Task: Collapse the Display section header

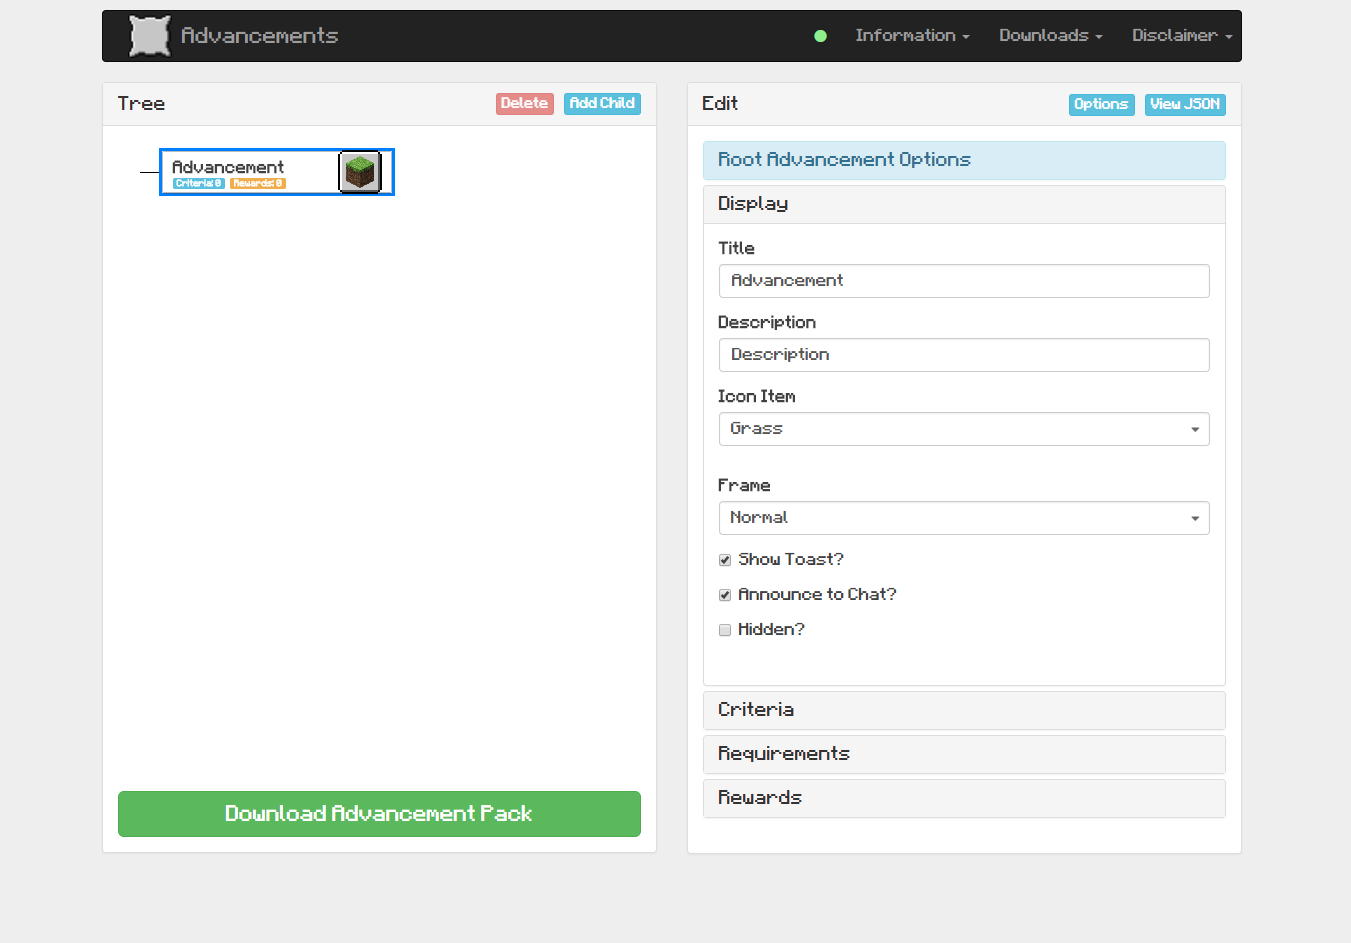Action: point(964,204)
